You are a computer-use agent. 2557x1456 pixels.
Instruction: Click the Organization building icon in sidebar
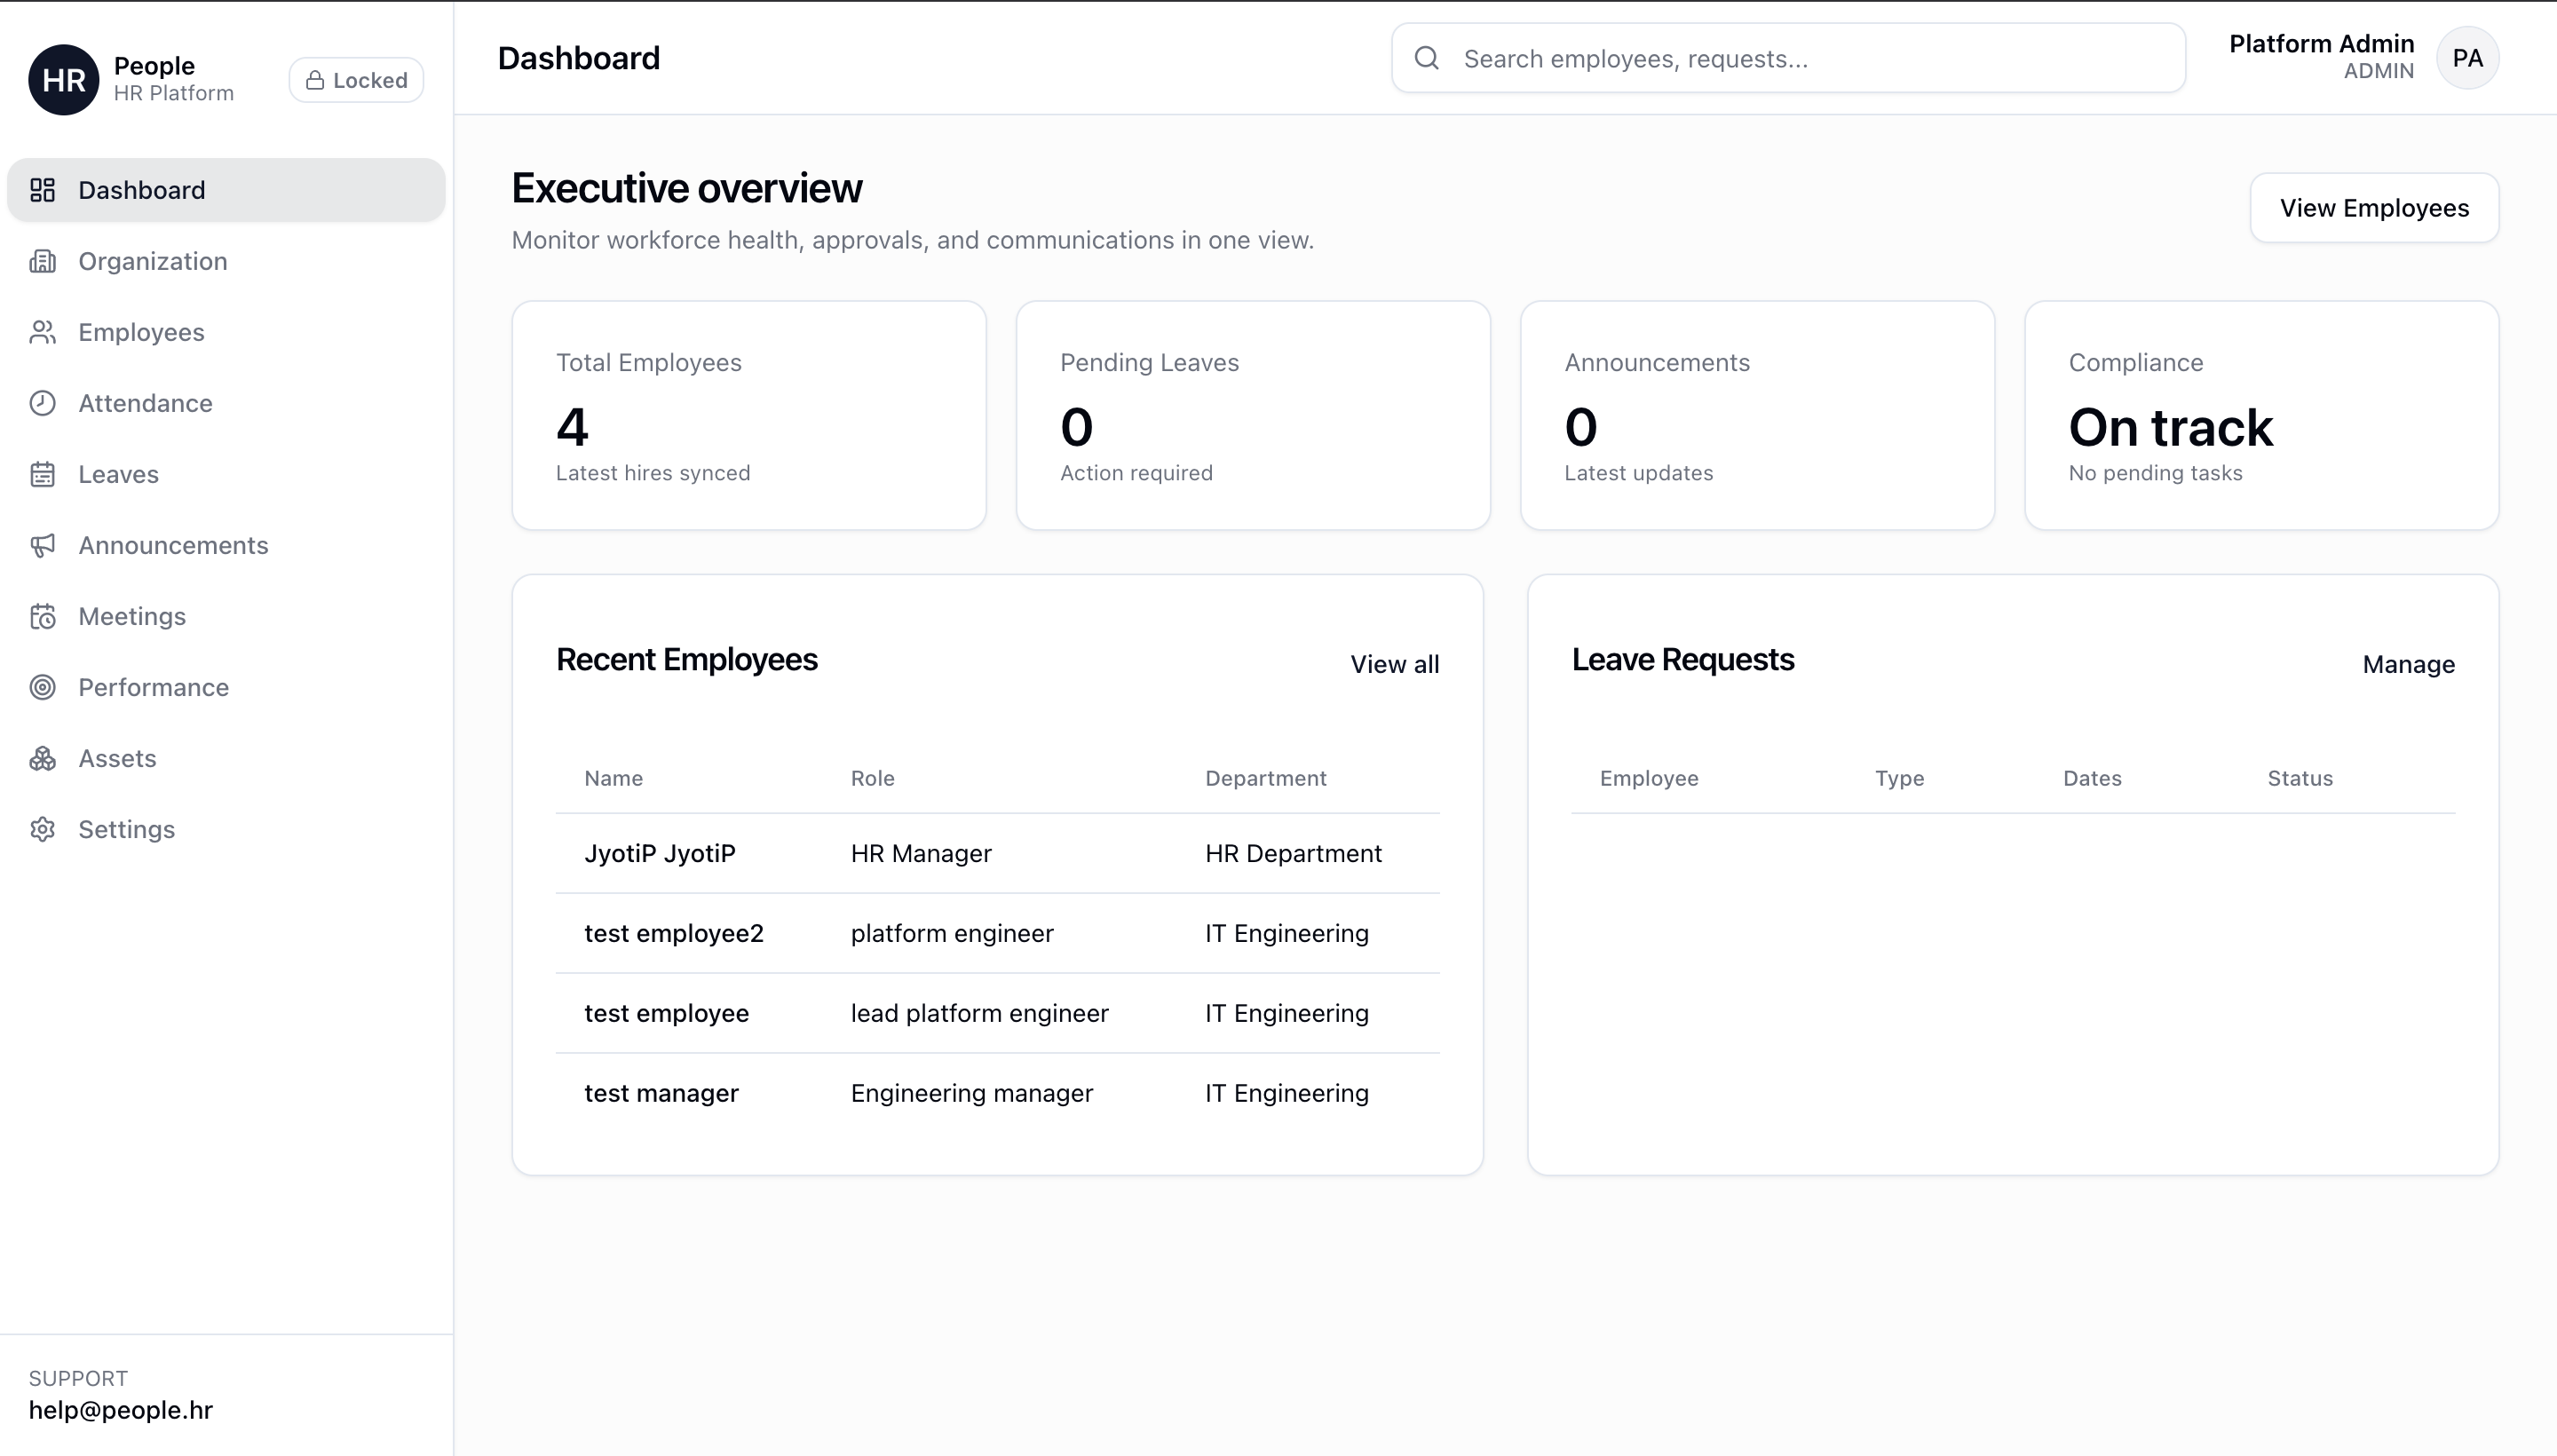tap(42, 261)
